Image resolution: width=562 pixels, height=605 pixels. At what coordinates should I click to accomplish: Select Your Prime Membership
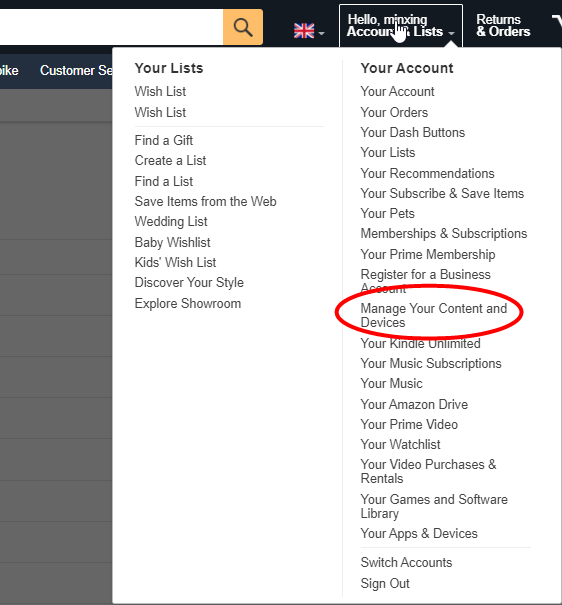click(x=428, y=254)
